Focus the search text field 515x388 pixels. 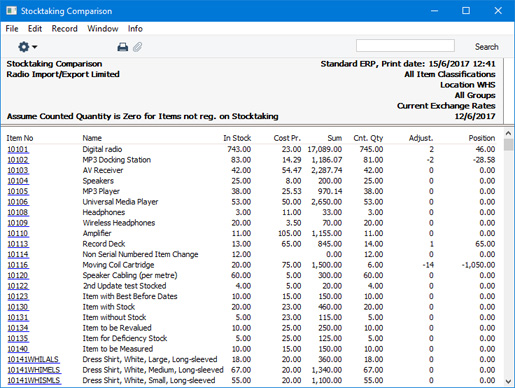pyautogui.click(x=405, y=46)
